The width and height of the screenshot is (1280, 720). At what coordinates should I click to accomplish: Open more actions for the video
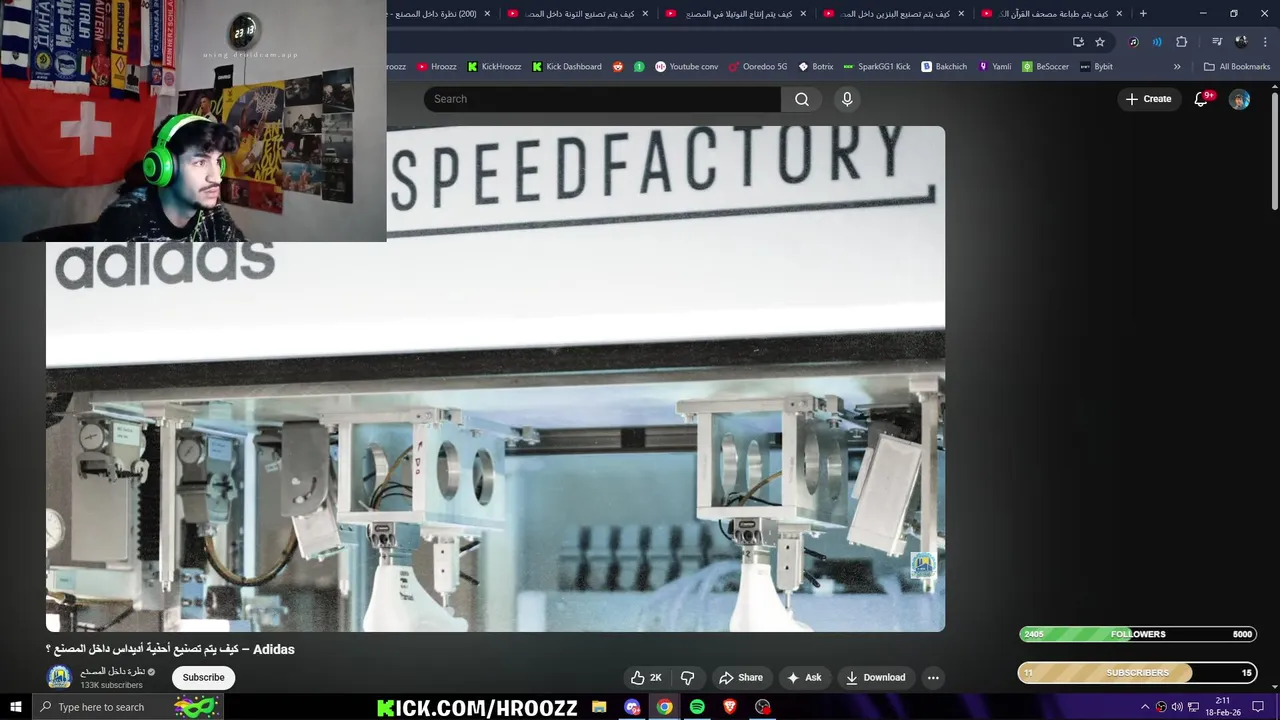pos(933,677)
